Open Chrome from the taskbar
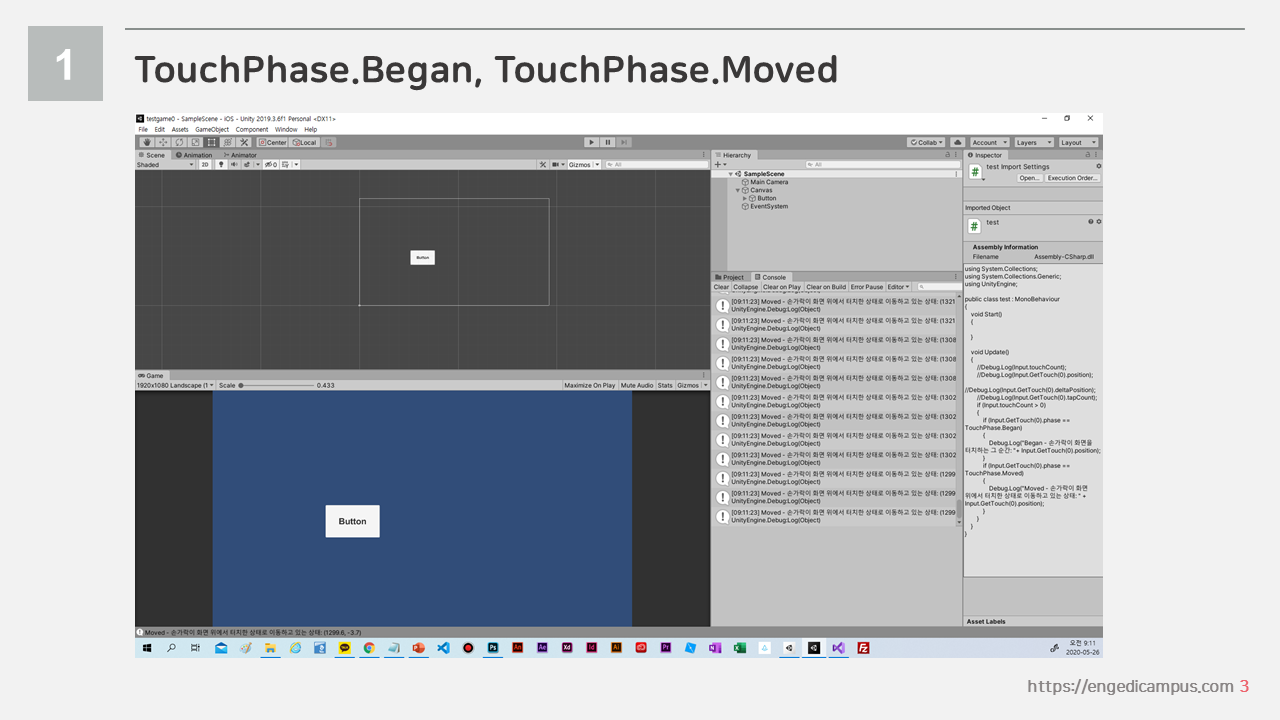This screenshot has width=1280, height=720. (369, 648)
